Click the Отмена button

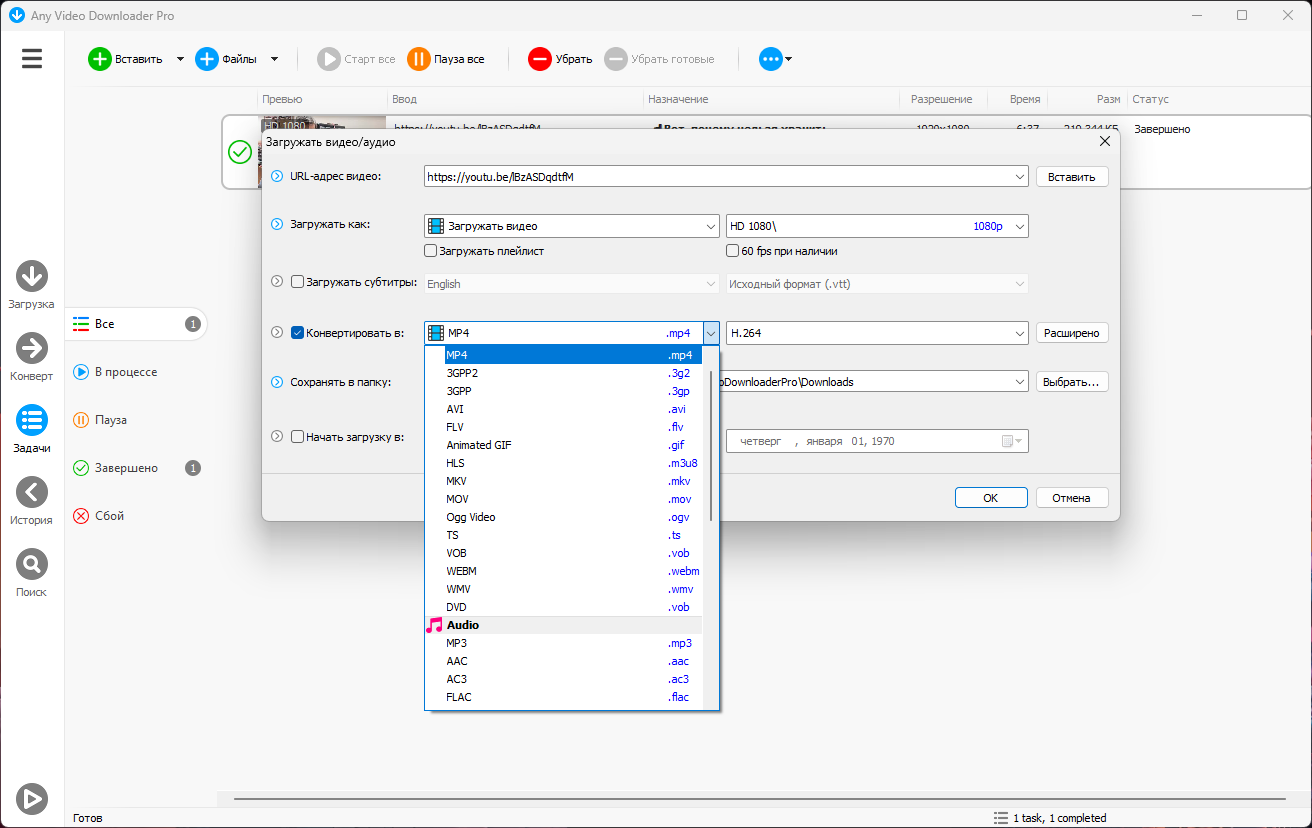1072,498
